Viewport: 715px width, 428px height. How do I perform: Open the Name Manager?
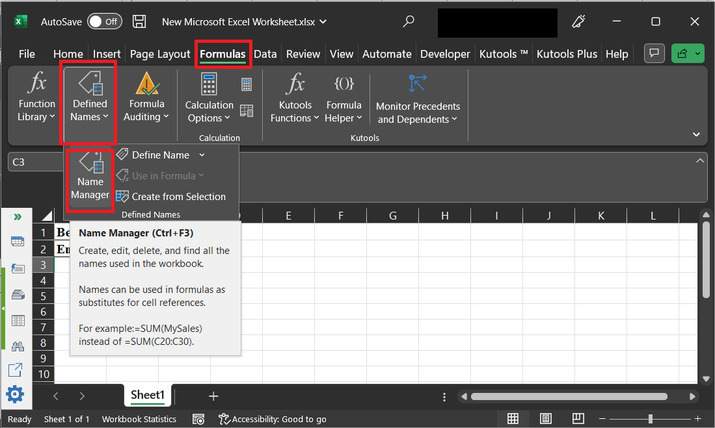pos(90,176)
